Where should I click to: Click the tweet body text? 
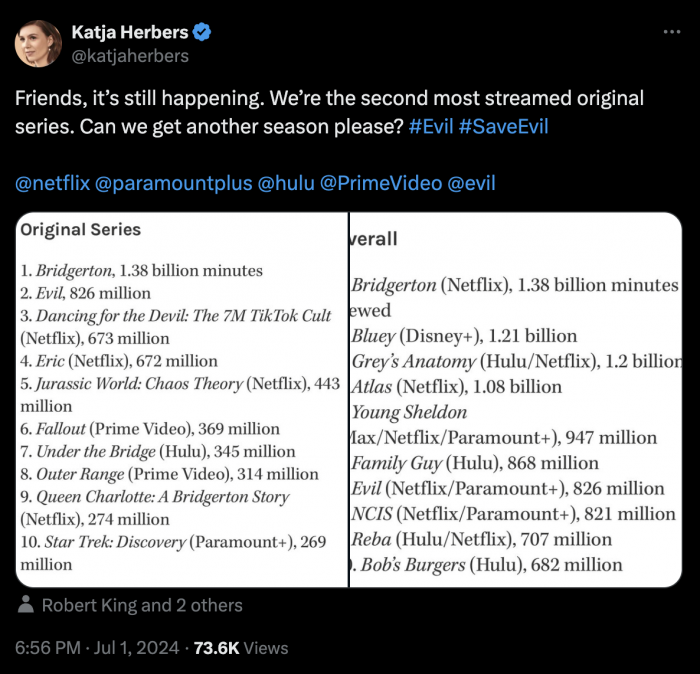click(329, 112)
